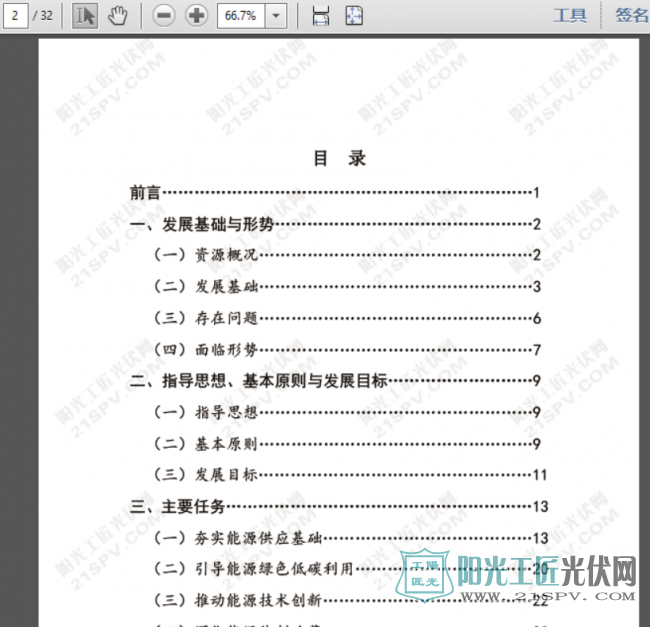The image size is (650, 627).
Task: Select the Hand pan tool
Action: point(118,16)
